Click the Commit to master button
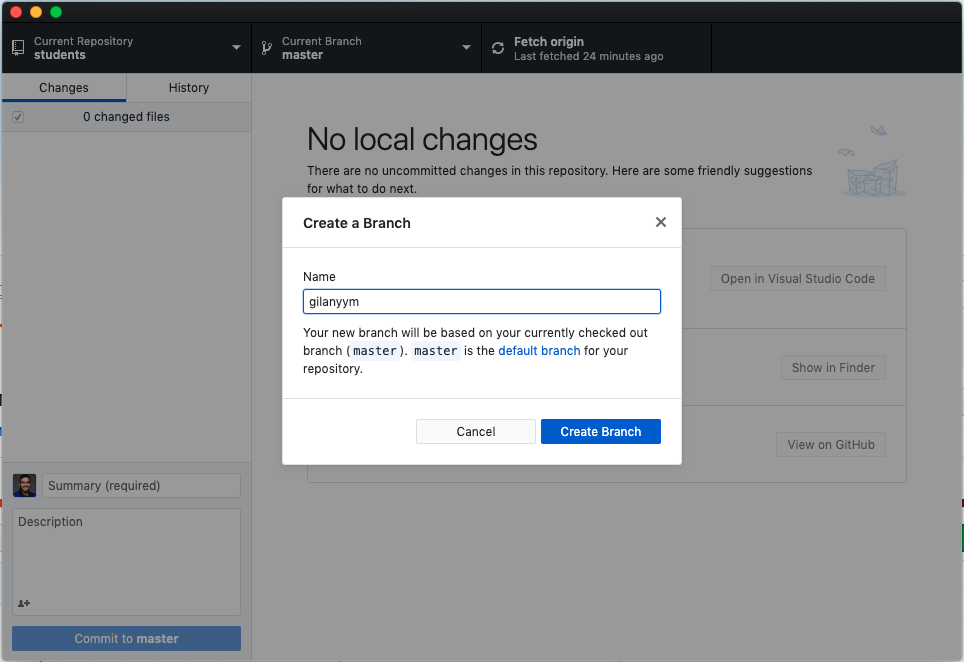Screen dimensions: 964x662 click(126, 638)
